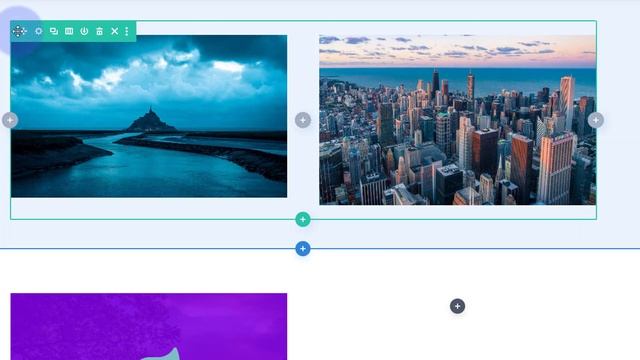Add new section with blue plus button

(x=303, y=249)
